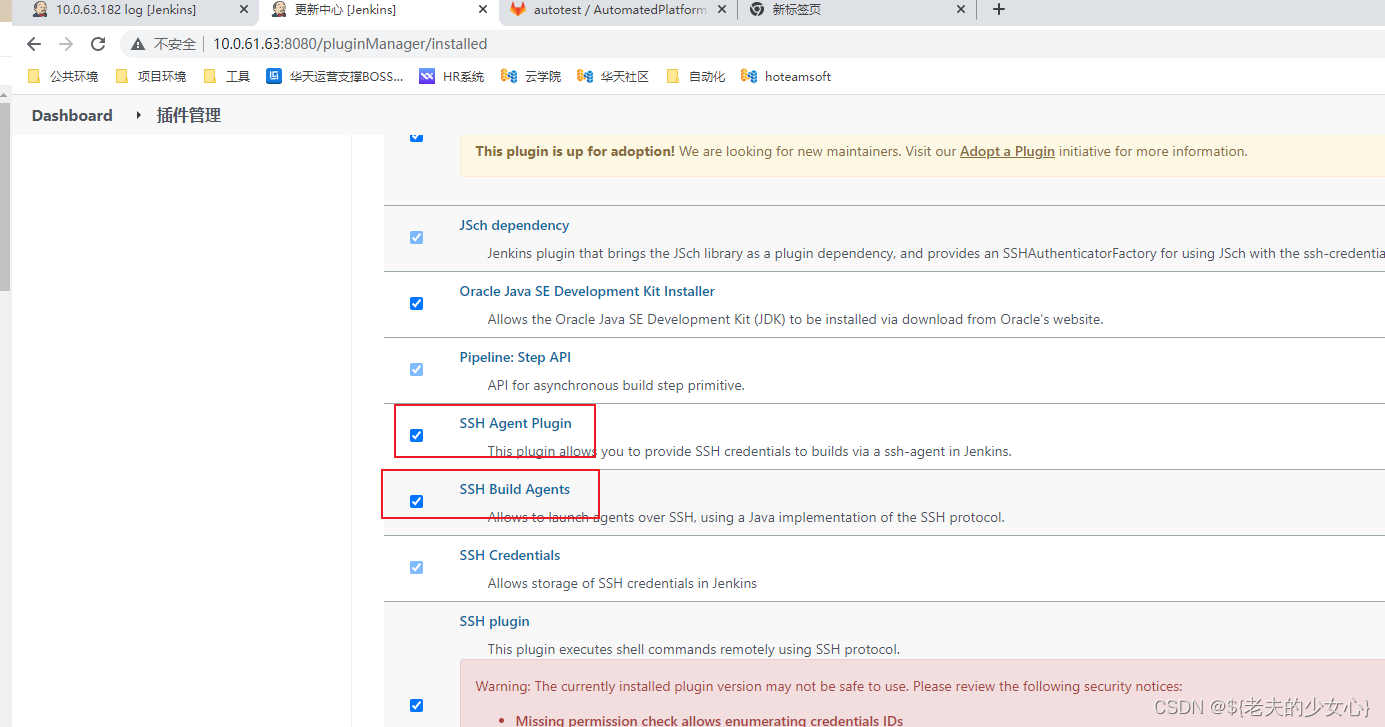Open the SSH plugin link
This screenshot has width=1385, height=727.
[x=494, y=622]
